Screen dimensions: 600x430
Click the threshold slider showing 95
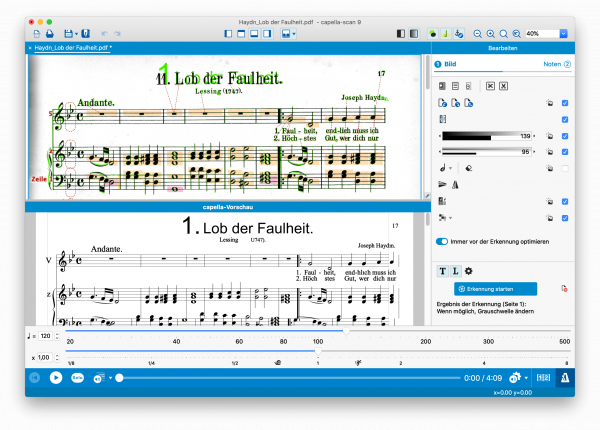click(490, 152)
